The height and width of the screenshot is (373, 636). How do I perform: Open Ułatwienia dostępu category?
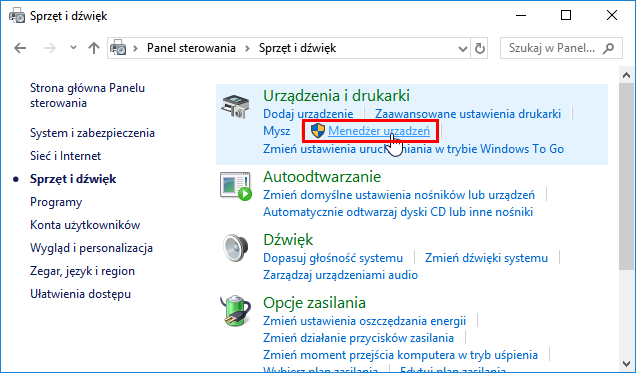pos(80,294)
